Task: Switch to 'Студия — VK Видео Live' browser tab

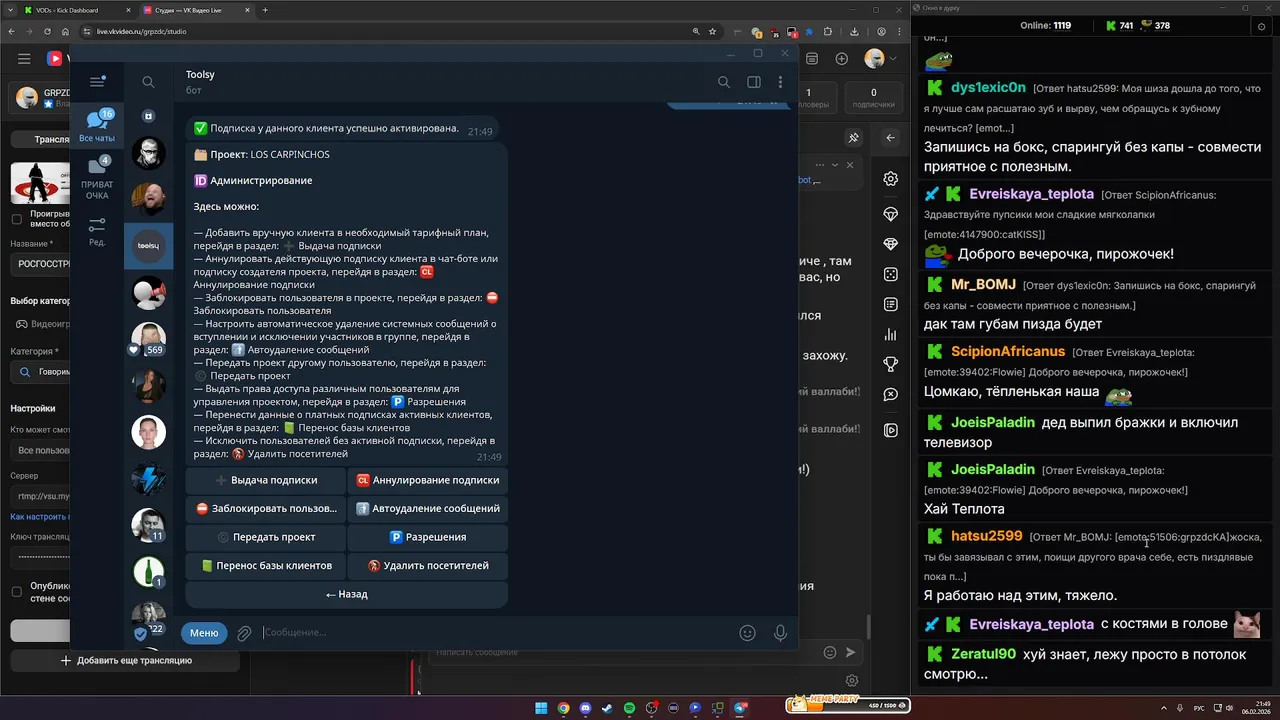Action: tap(195, 10)
